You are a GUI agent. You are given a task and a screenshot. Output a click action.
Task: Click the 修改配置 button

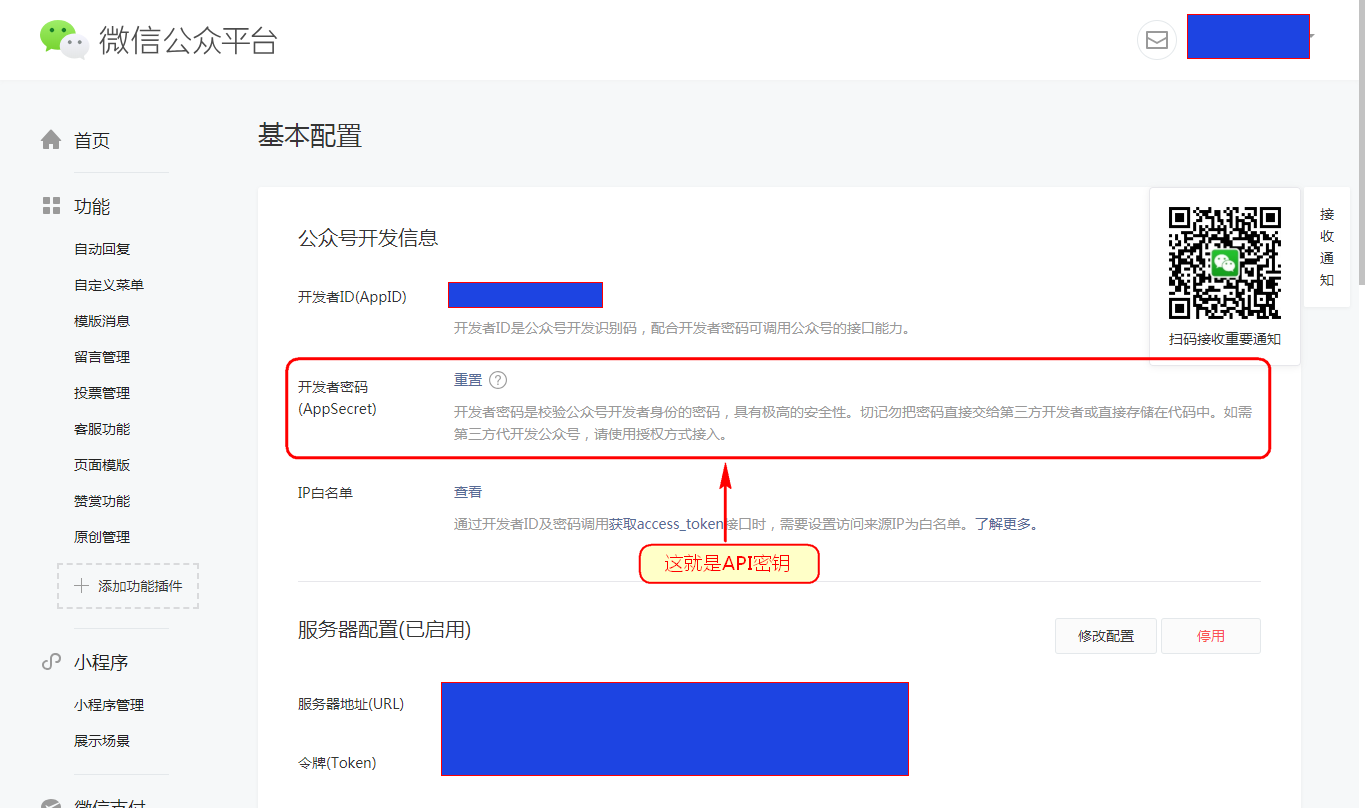tap(1106, 636)
